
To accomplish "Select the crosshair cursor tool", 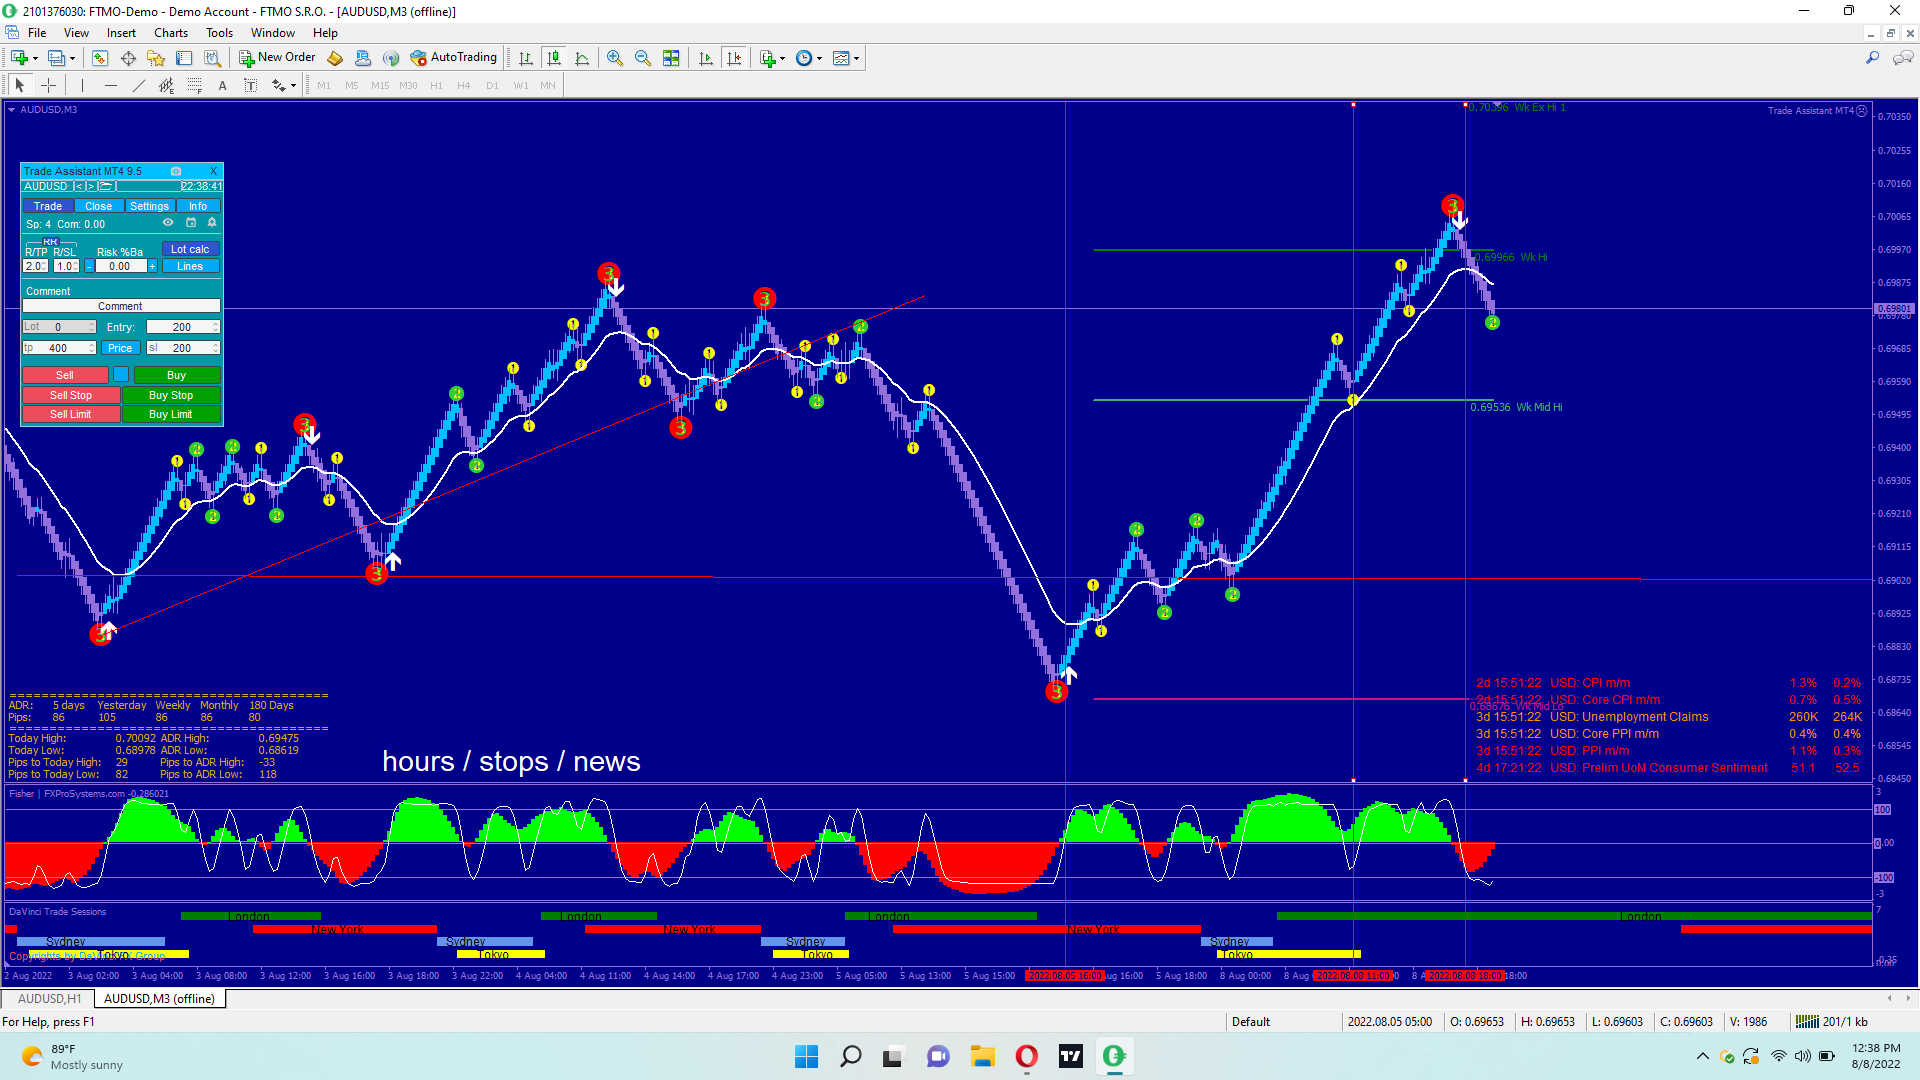I will click(x=48, y=86).
